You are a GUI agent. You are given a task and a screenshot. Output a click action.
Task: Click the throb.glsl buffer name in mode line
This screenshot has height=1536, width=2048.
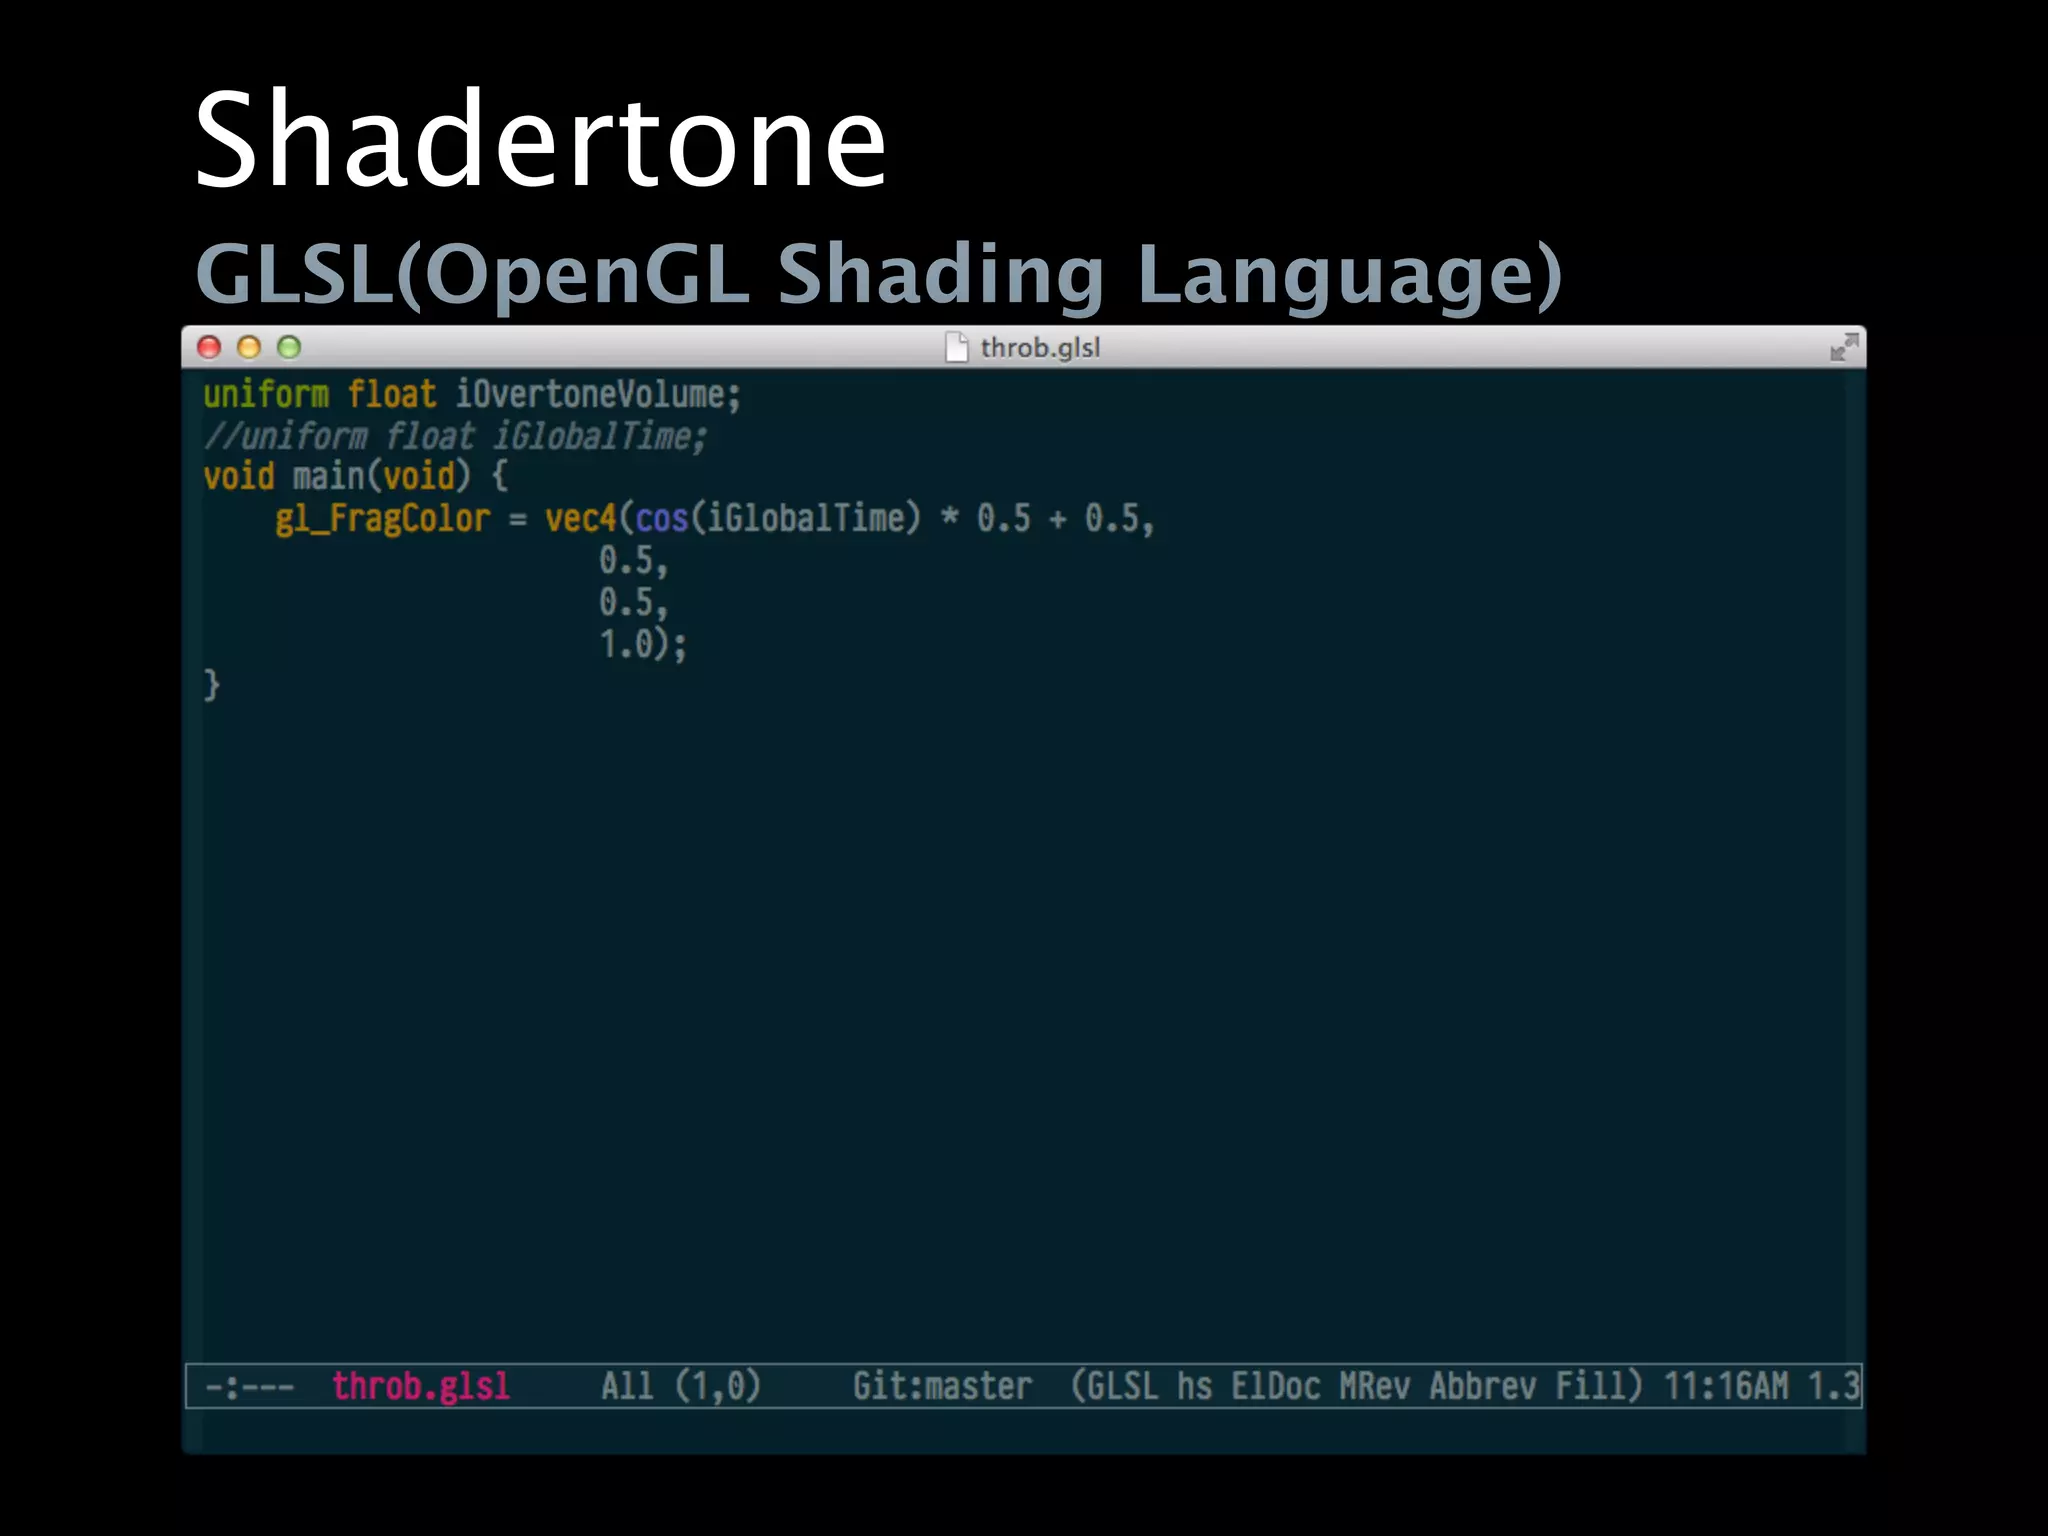421,1386
